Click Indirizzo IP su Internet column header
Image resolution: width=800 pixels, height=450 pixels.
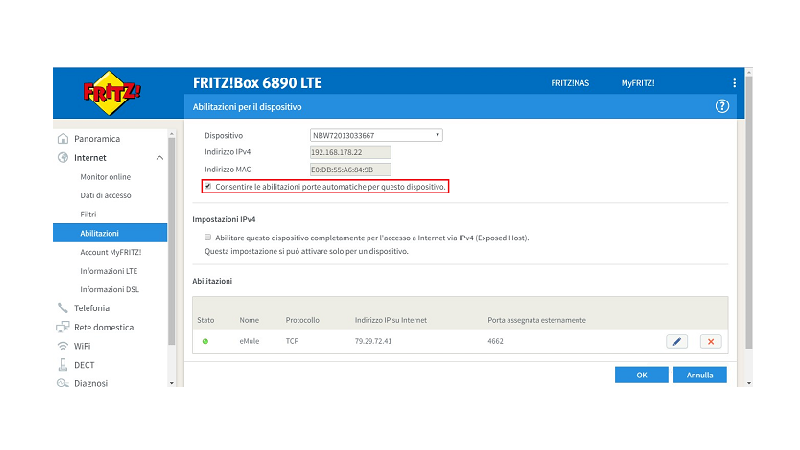coord(391,320)
